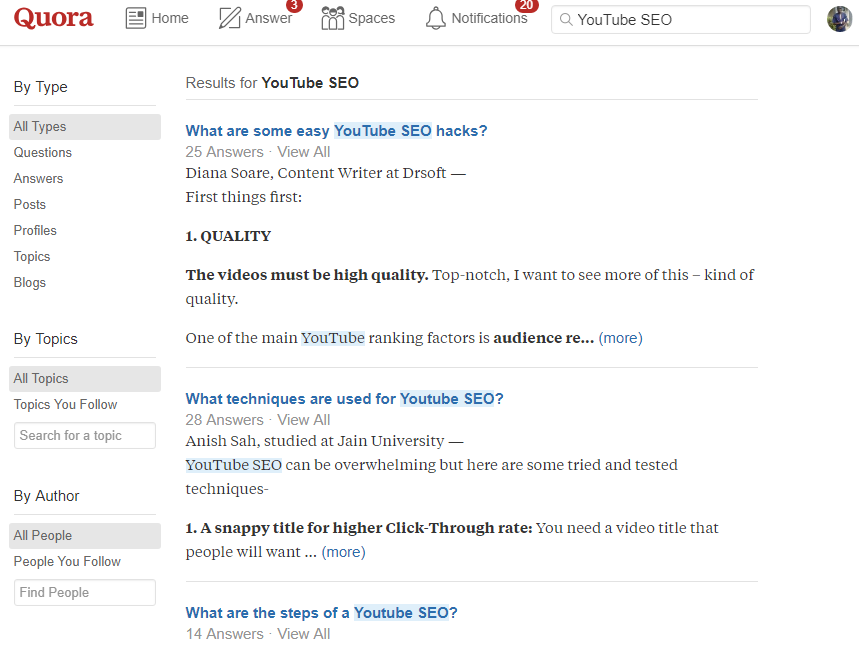
Task: Select the All Types filter
Action: tap(85, 127)
